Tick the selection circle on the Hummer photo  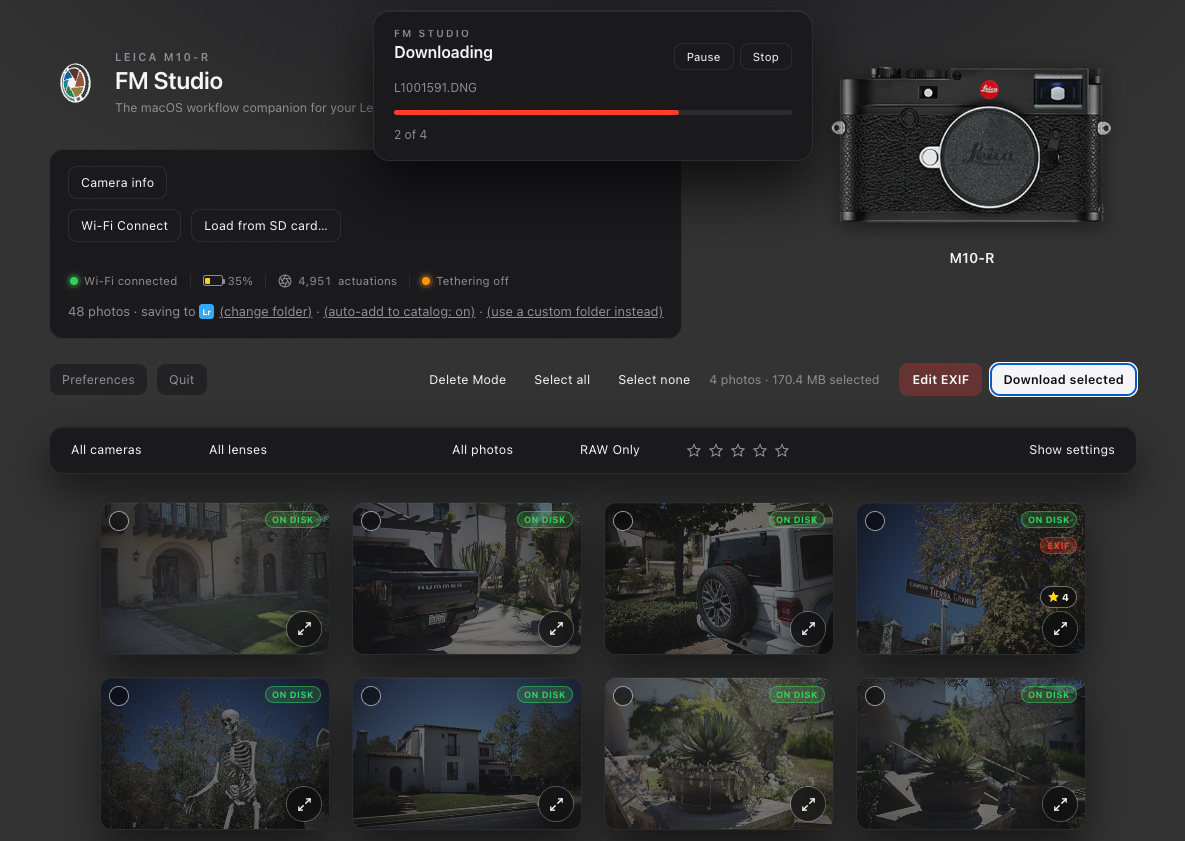point(371,521)
